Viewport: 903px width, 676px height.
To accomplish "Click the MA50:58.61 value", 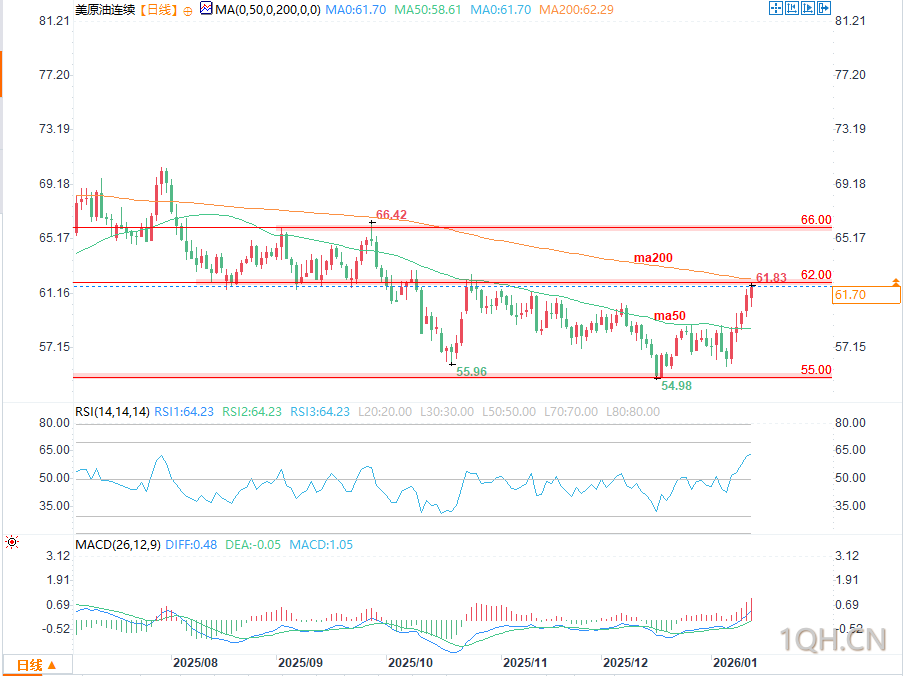I will pos(428,9).
